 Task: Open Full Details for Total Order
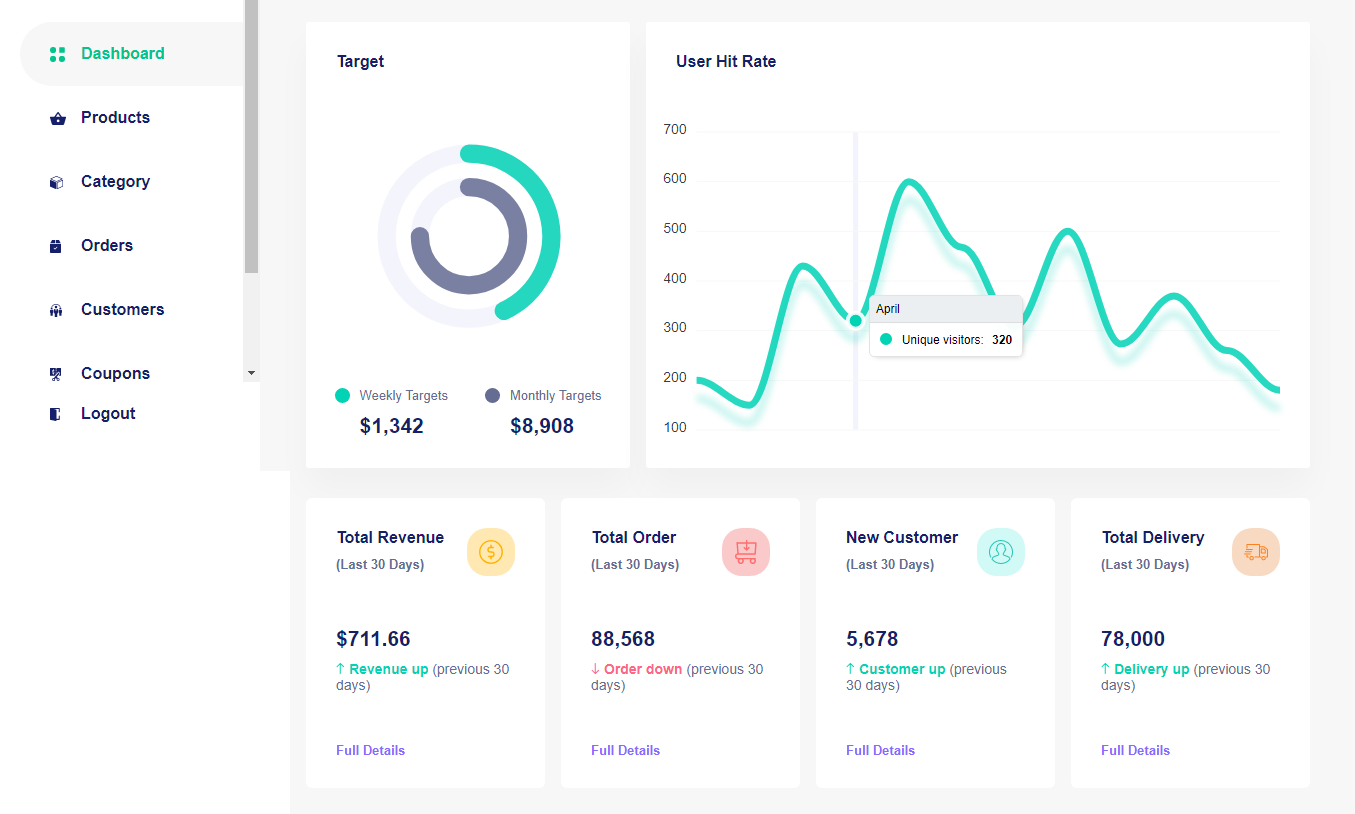tap(626, 750)
